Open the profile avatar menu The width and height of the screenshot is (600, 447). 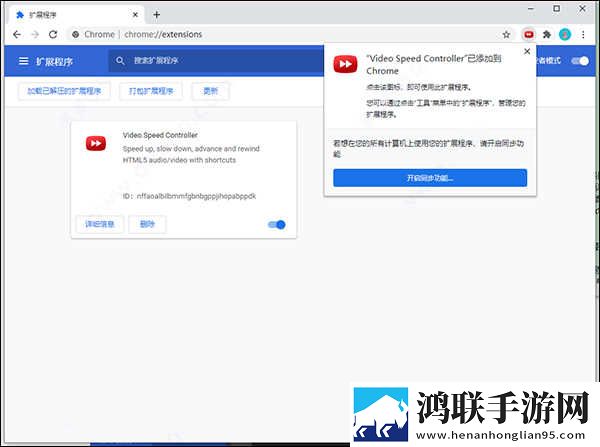point(565,35)
